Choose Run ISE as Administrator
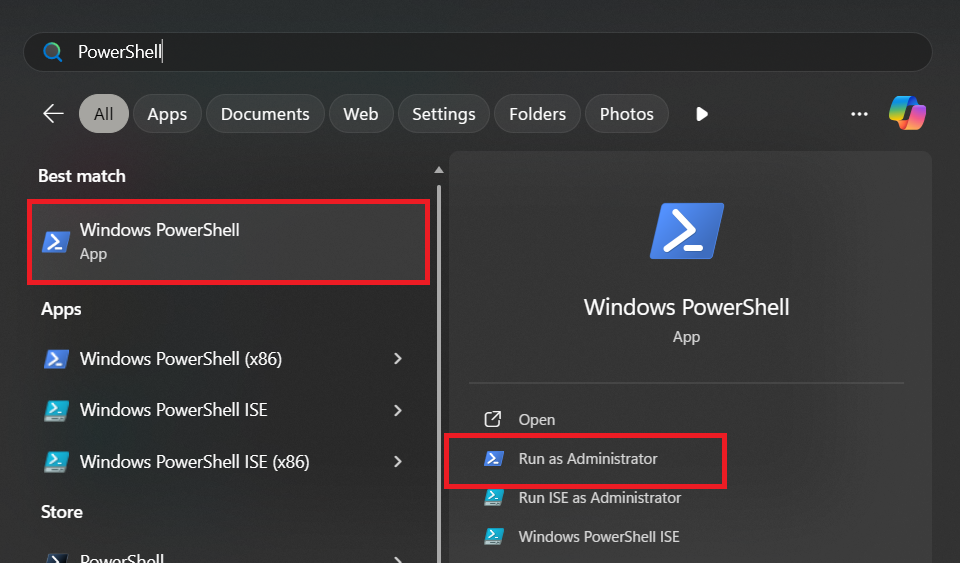The image size is (960, 563). point(599,498)
